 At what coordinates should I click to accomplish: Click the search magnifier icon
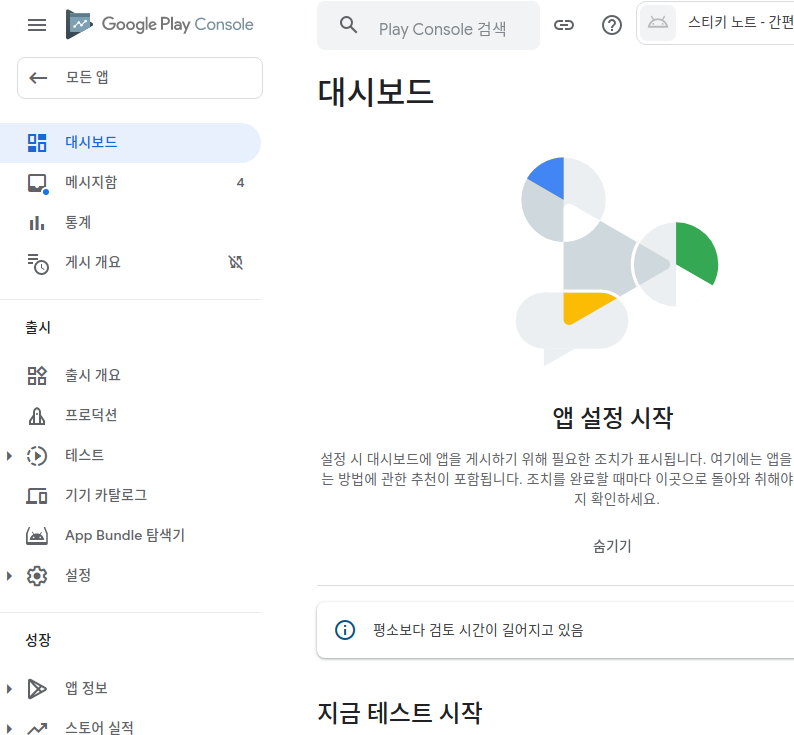348,24
